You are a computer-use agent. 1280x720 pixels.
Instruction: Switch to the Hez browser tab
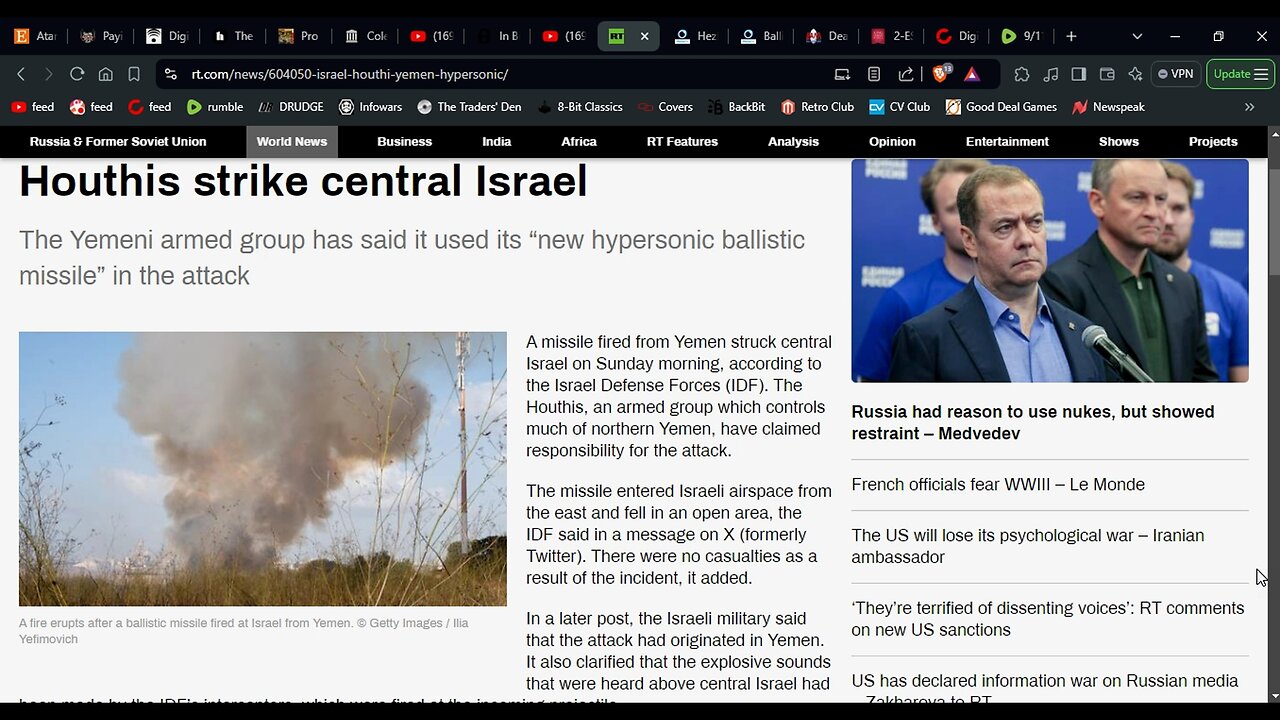point(696,36)
